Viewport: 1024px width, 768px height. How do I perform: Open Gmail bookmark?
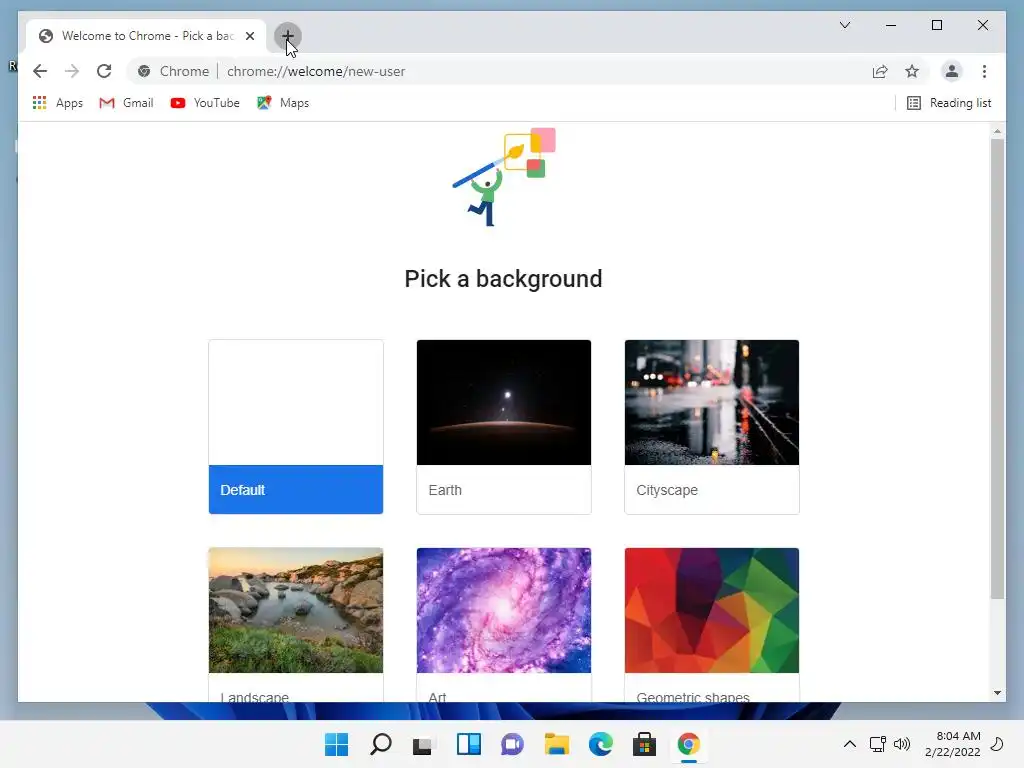[126, 103]
